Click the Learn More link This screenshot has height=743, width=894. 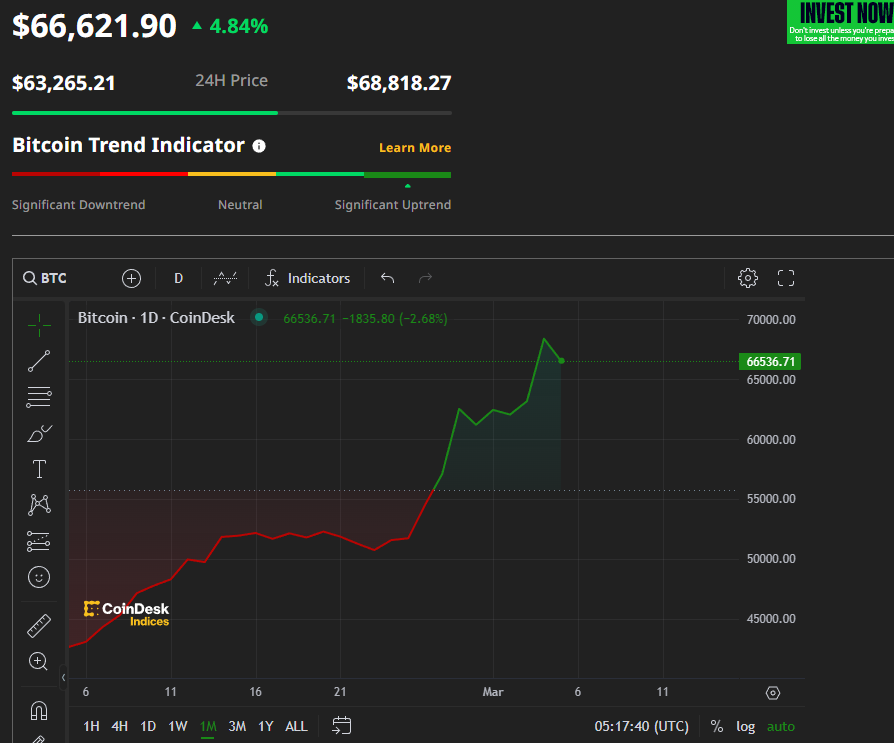click(x=415, y=147)
